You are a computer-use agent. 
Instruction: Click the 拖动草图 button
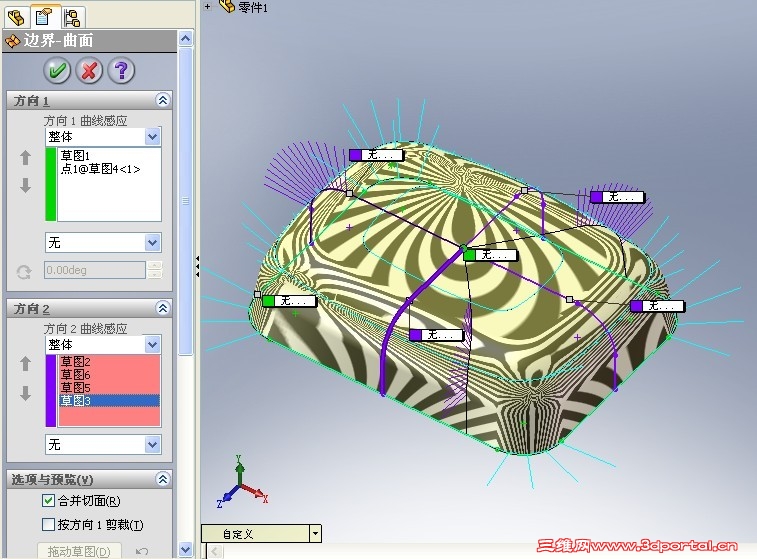click(x=79, y=551)
